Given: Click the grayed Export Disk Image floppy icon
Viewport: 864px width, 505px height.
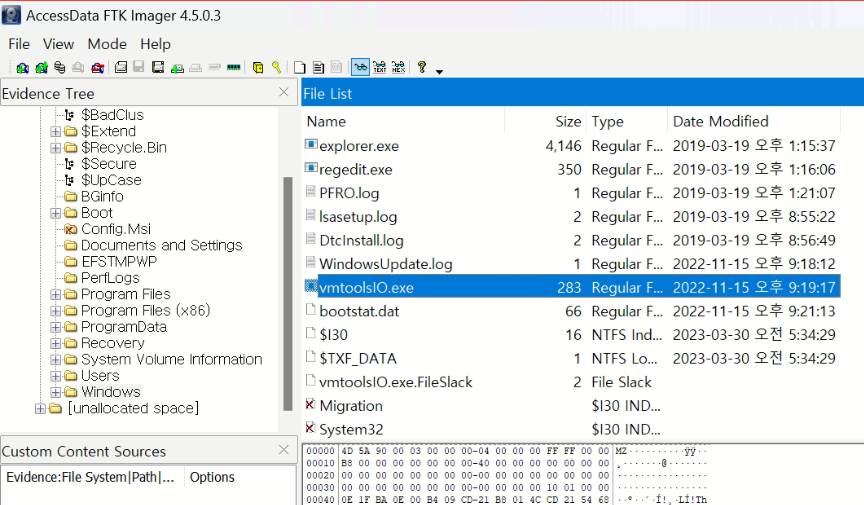Looking at the screenshot, I should coord(139,67).
